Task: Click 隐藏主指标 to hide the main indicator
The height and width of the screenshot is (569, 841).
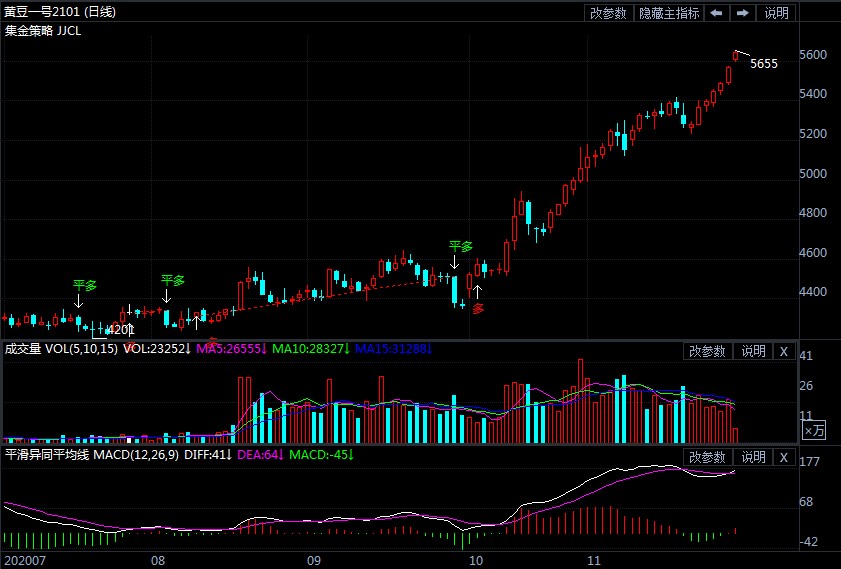Action: coord(669,13)
